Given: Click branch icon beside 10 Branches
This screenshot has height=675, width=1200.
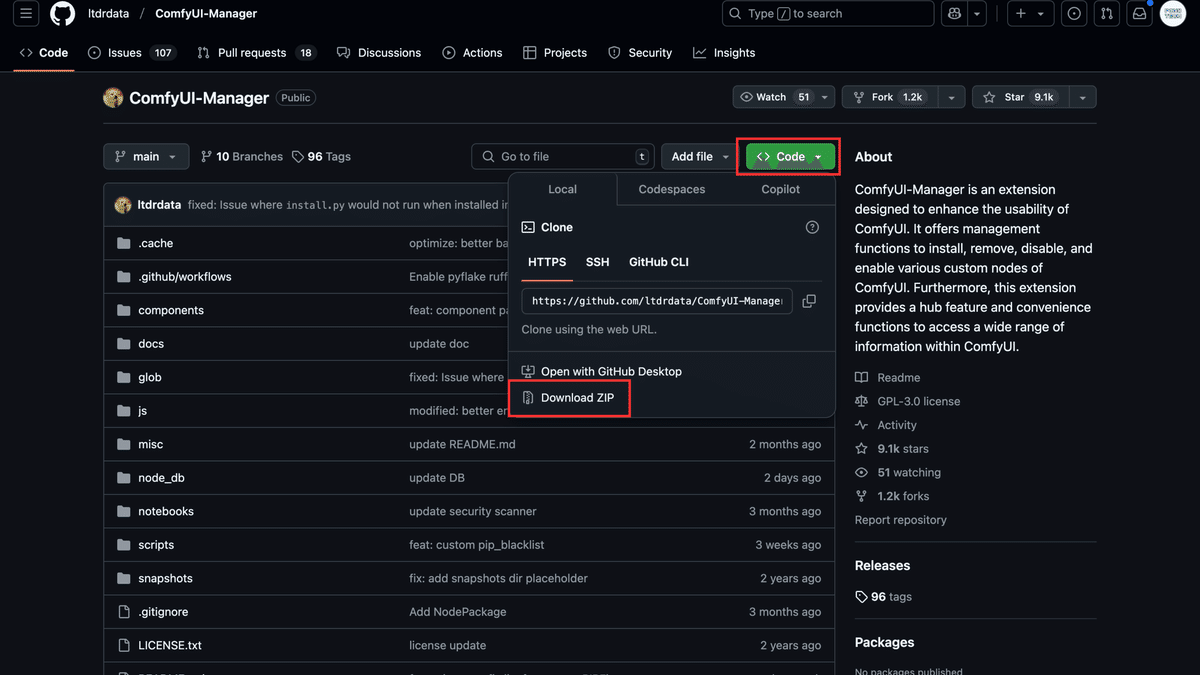Looking at the screenshot, I should [x=206, y=157].
